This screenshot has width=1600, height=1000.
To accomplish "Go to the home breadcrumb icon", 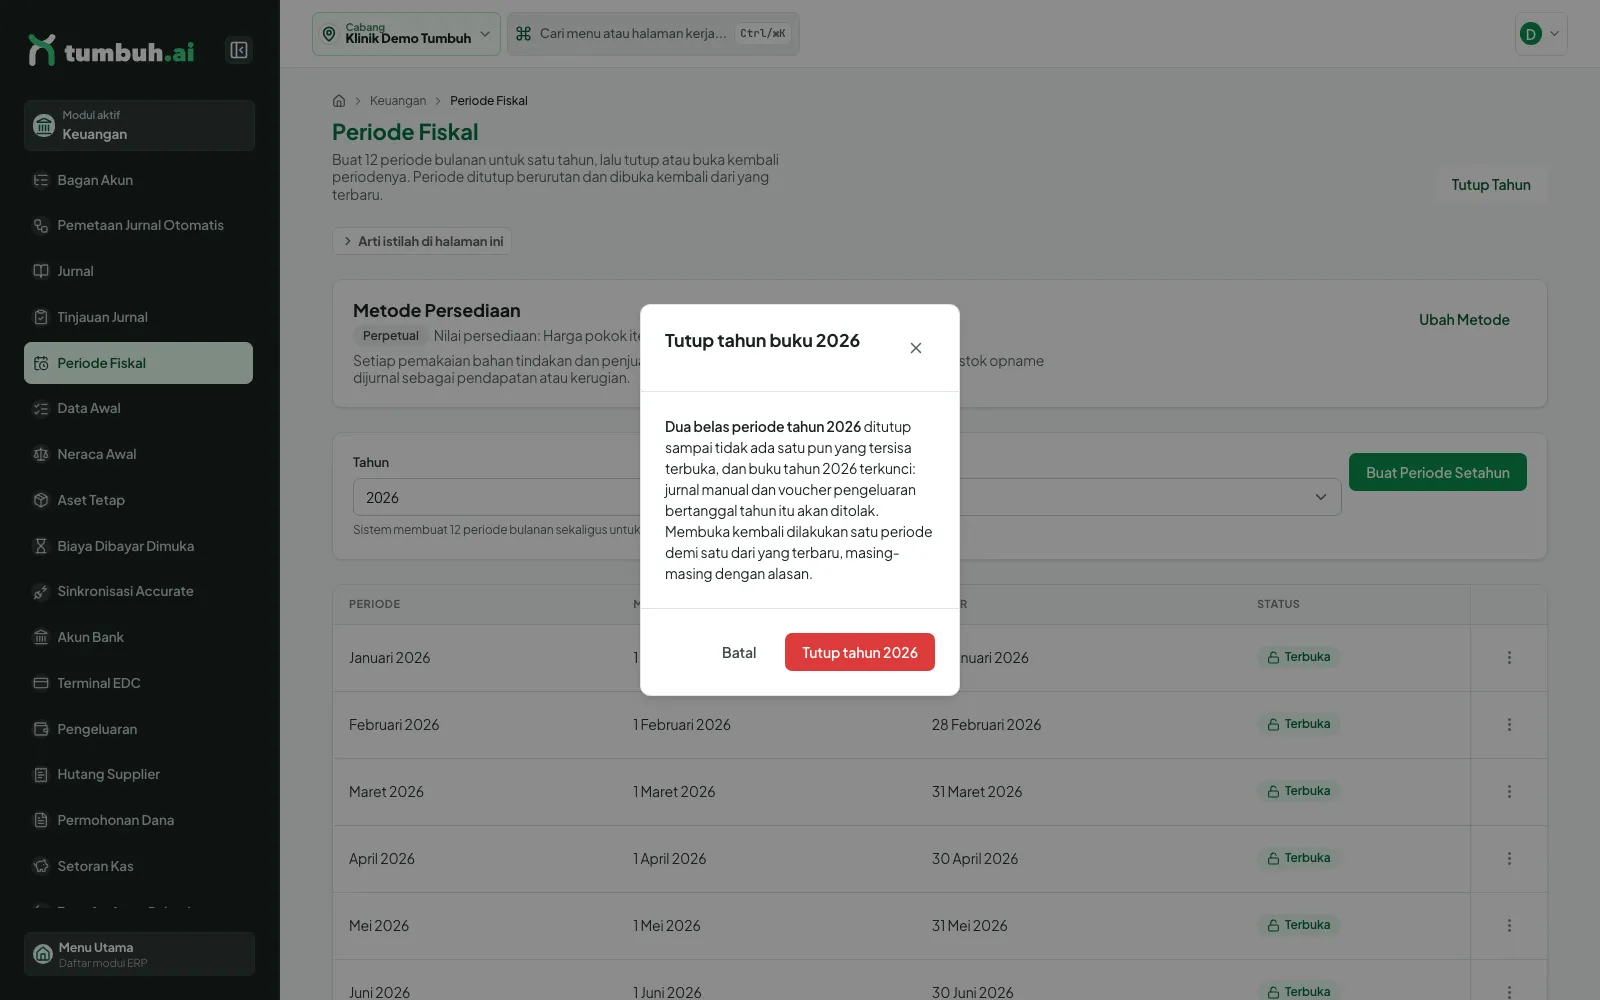I will pos(339,101).
